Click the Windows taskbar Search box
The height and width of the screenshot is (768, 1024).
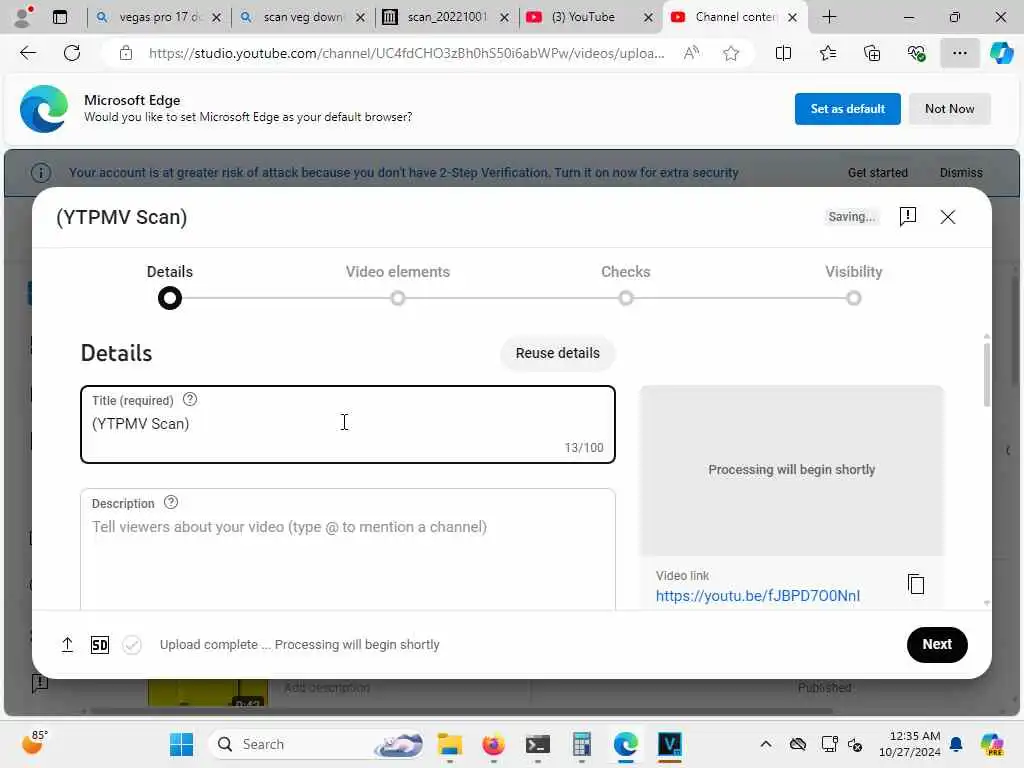pyautogui.click(x=316, y=744)
